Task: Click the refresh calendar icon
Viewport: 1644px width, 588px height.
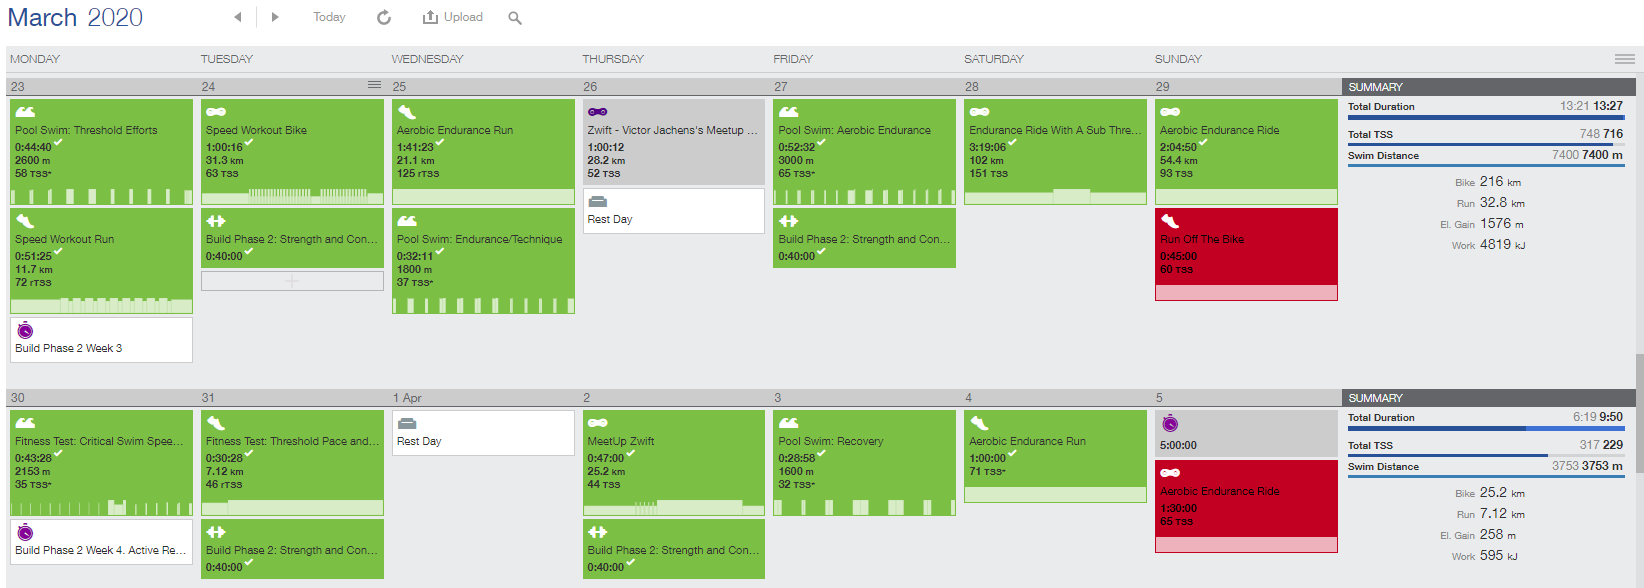Action: (x=384, y=17)
